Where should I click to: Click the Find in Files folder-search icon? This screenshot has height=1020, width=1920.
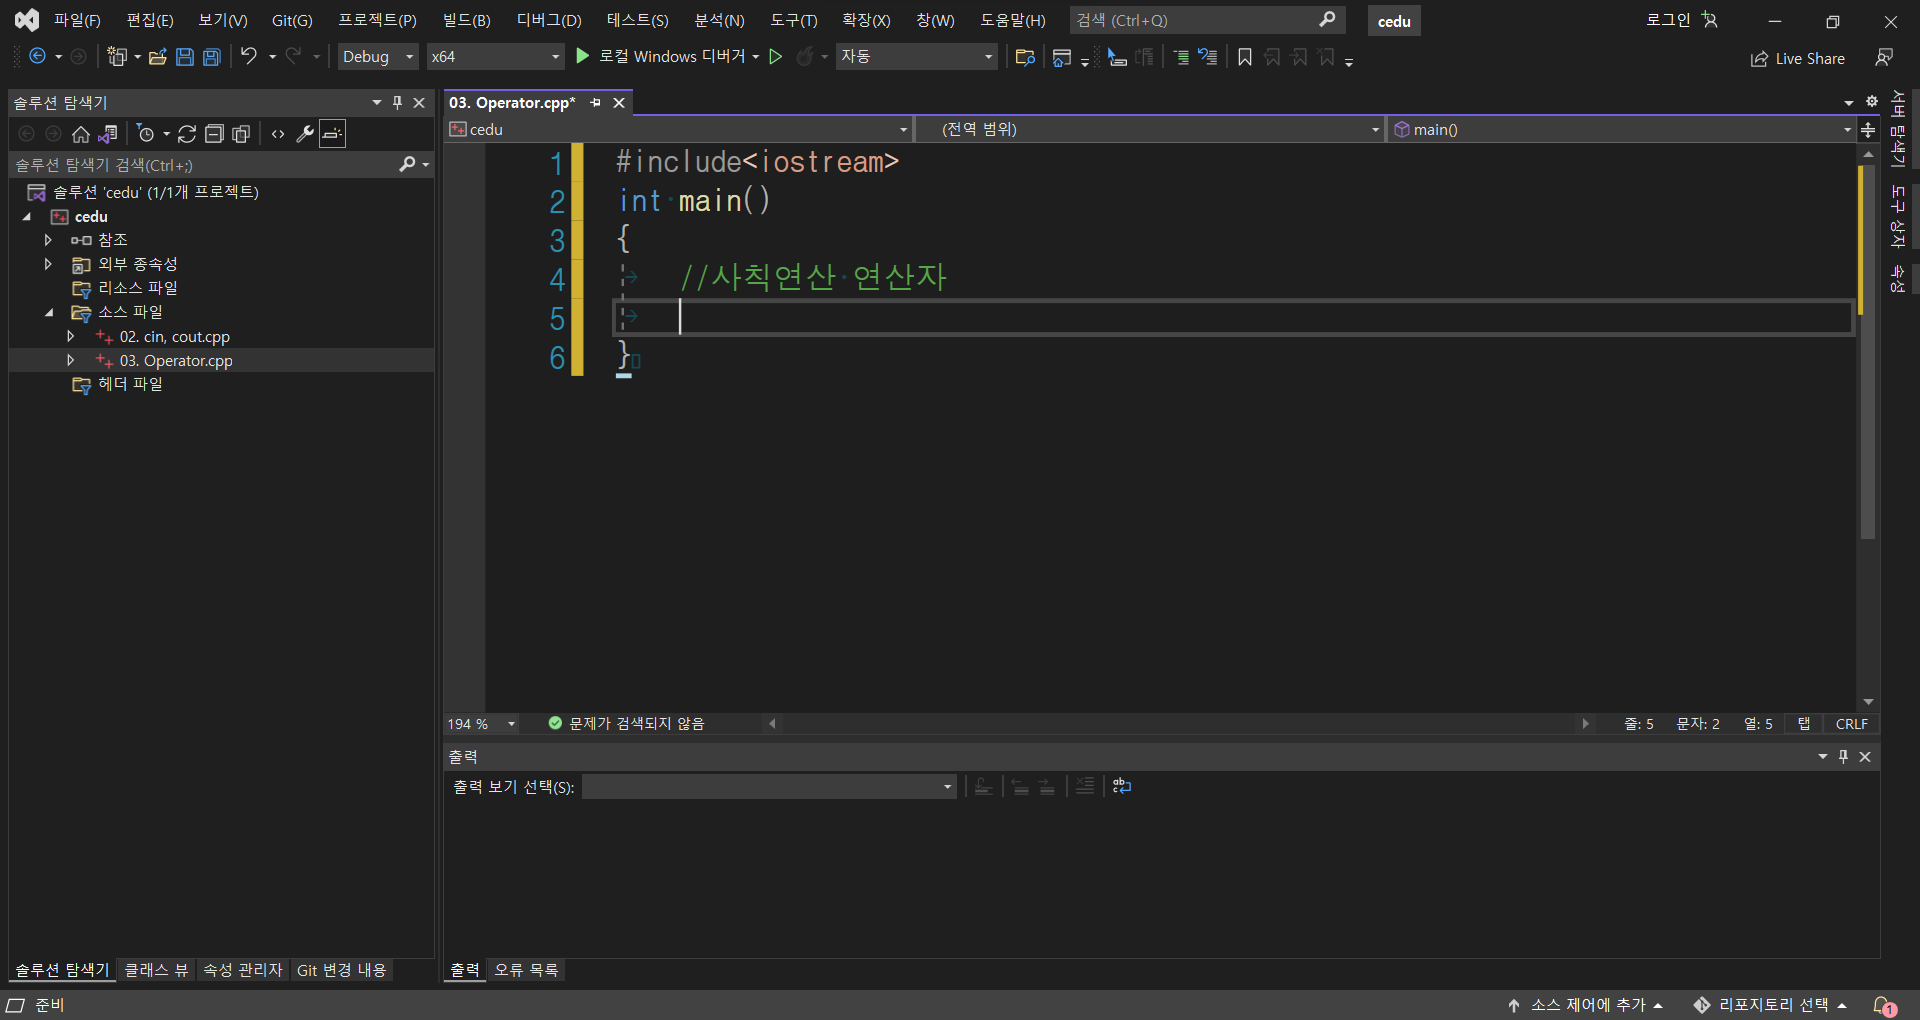pos(1025,57)
